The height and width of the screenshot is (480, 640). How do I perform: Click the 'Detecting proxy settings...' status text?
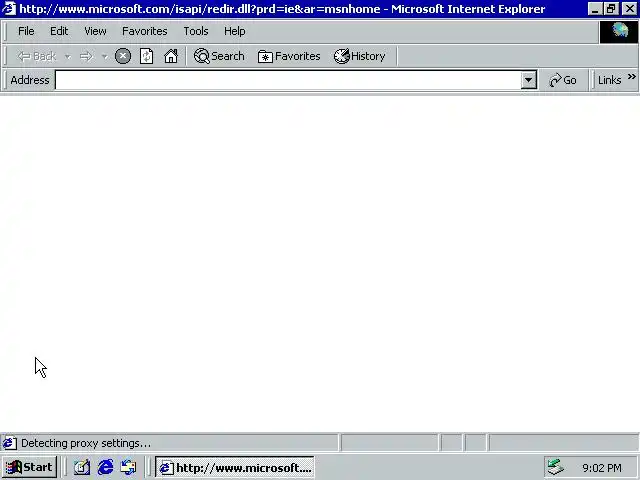point(86,443)
